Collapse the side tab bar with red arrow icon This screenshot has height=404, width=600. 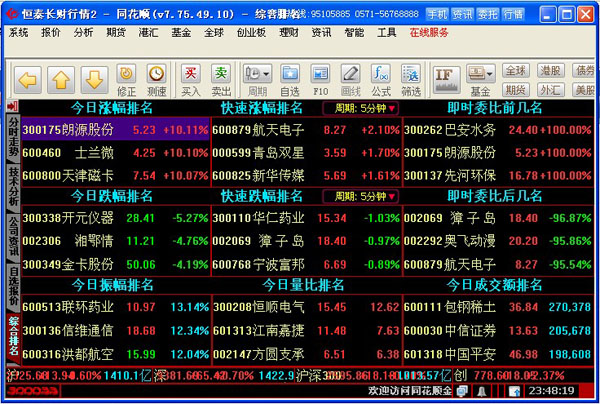13,106
